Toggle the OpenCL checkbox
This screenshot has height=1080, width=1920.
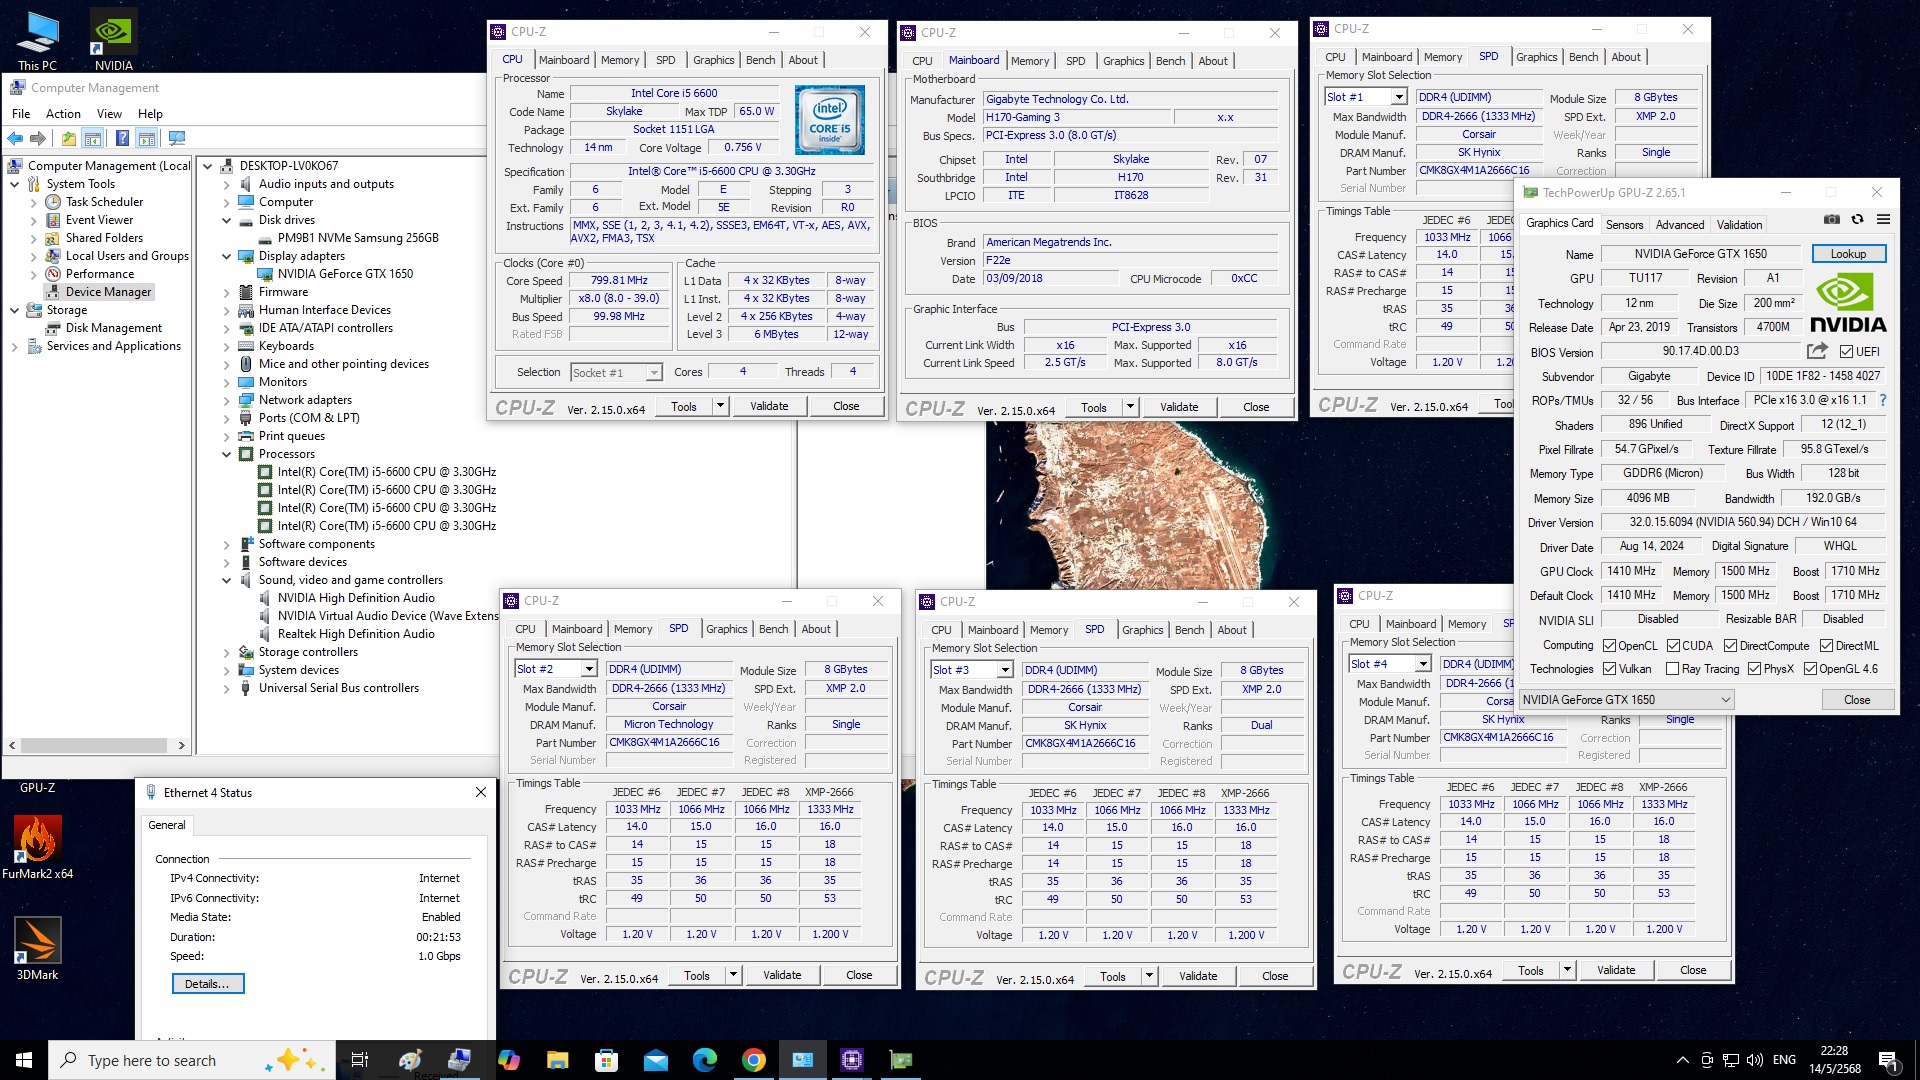(1609, 646)
